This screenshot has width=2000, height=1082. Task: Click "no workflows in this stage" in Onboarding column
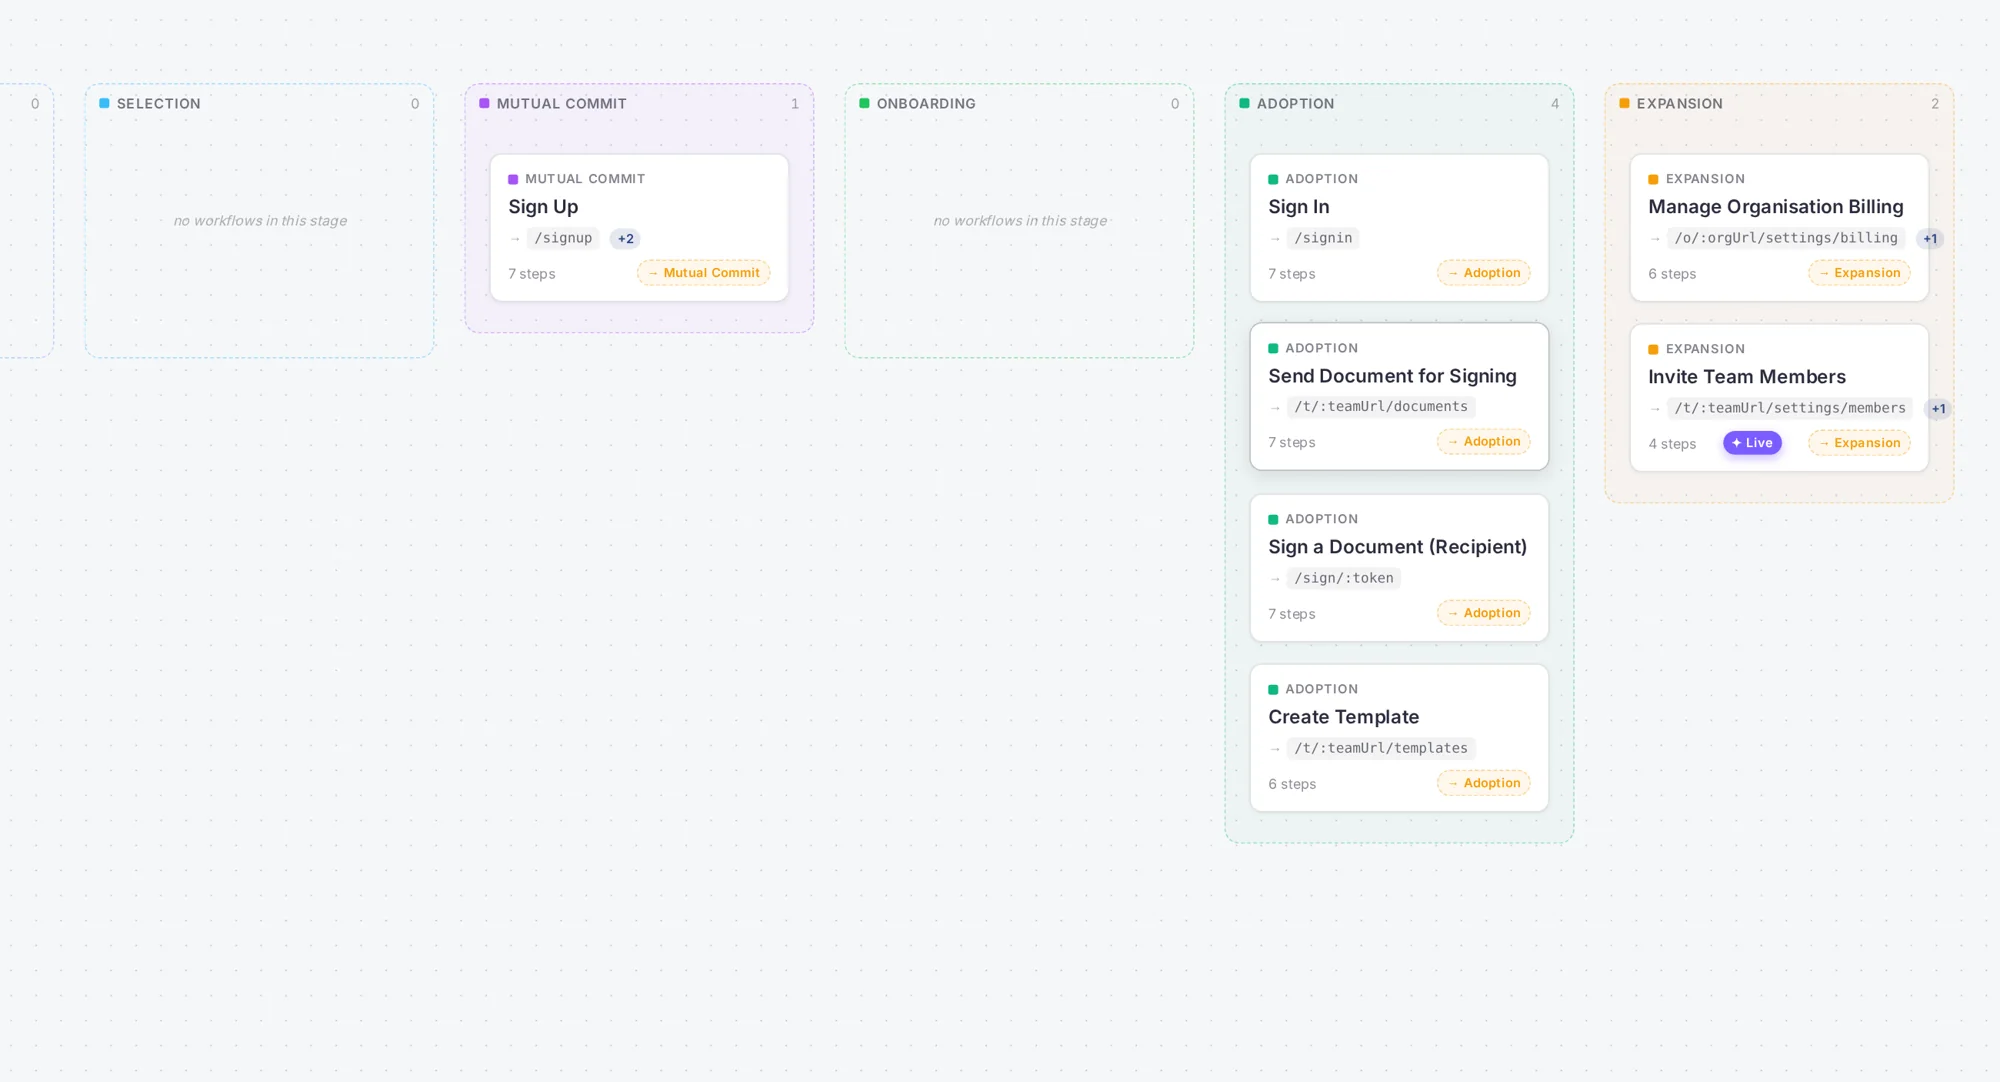coord(1020,221)
